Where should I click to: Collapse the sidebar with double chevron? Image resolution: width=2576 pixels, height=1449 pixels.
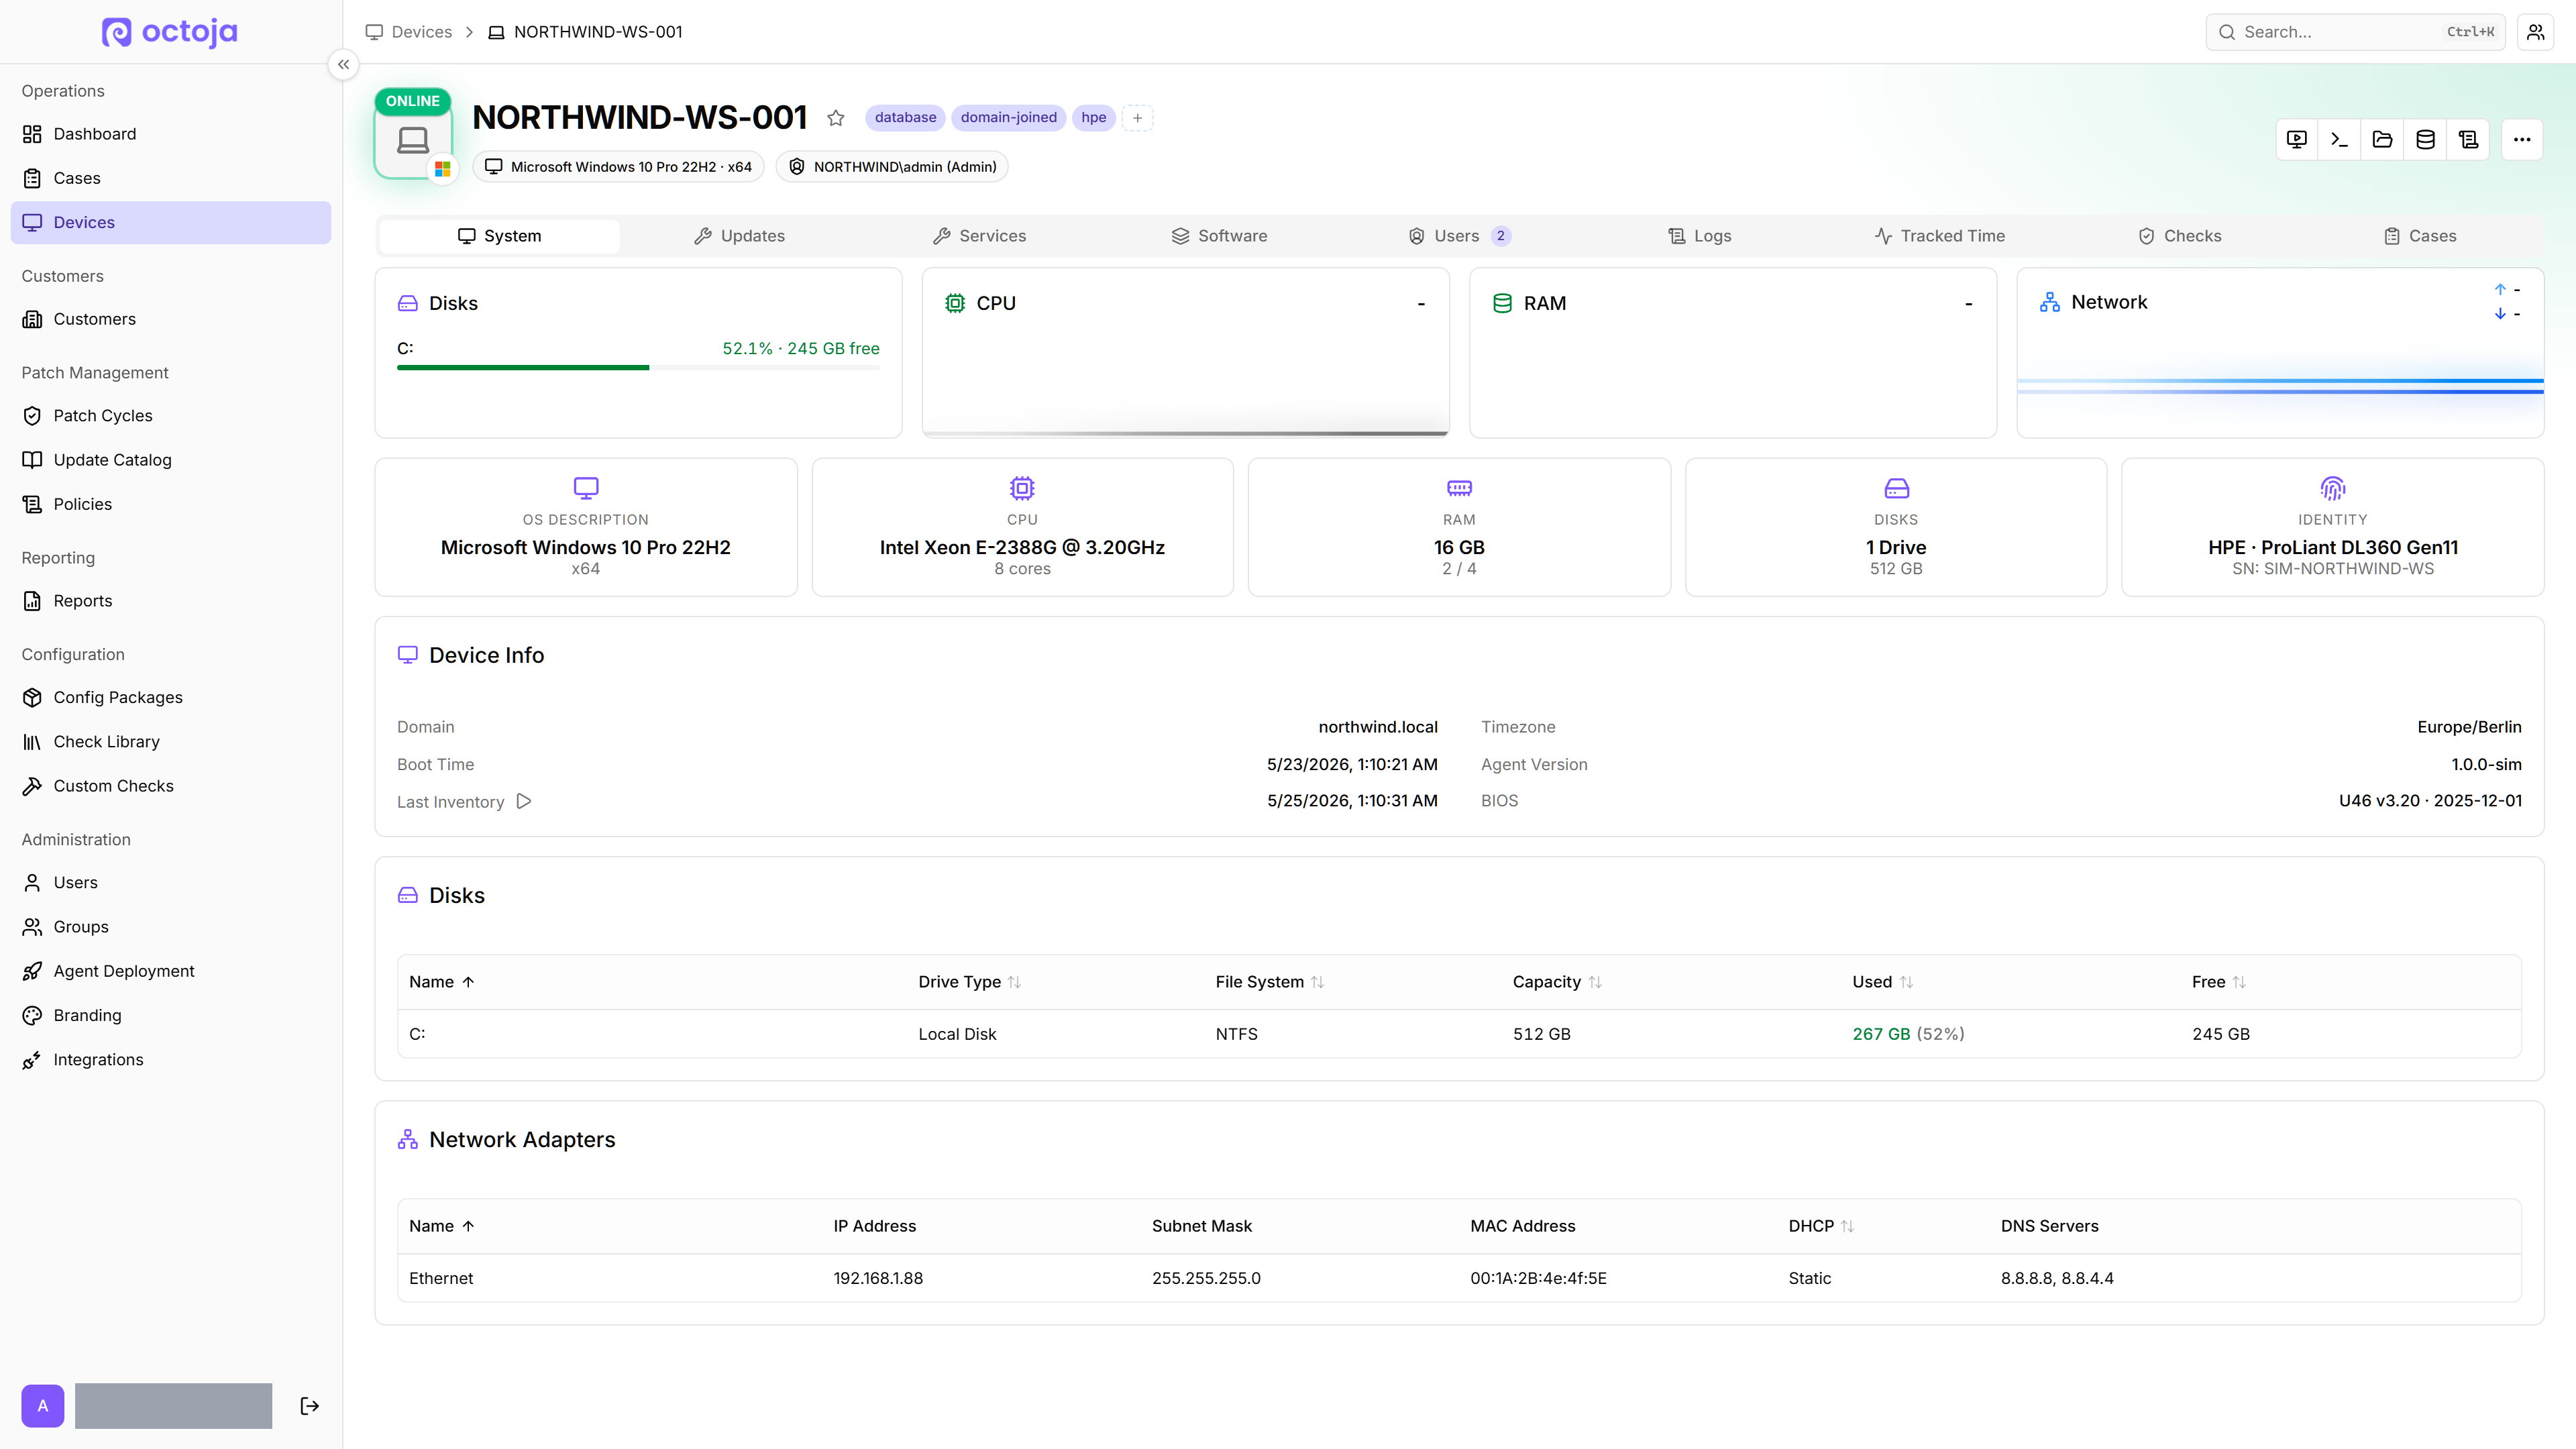(343, 65)
